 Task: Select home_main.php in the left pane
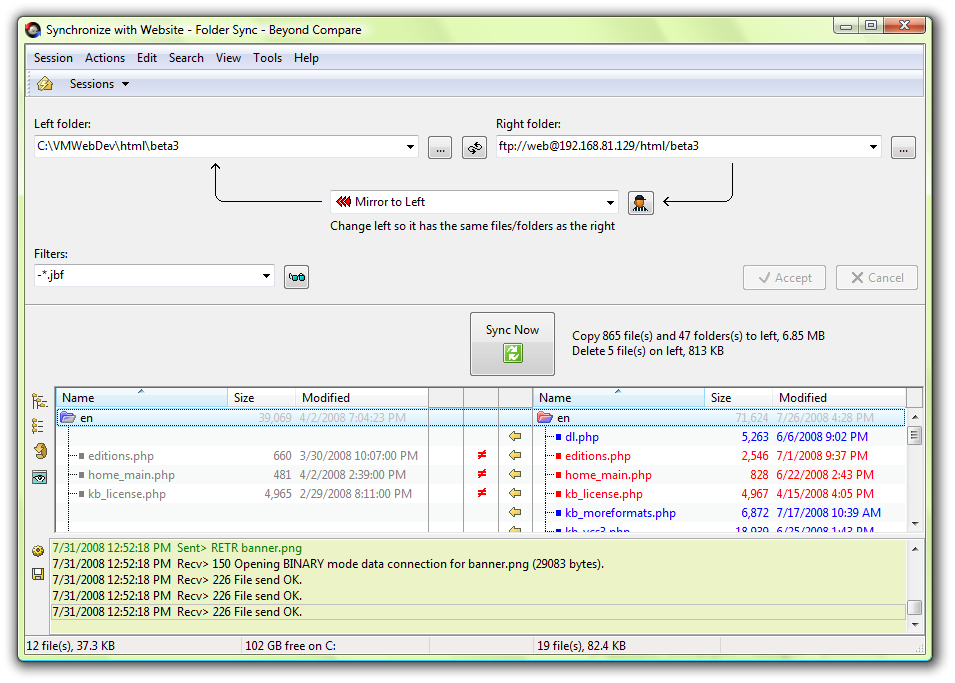[x=131, y=475]
